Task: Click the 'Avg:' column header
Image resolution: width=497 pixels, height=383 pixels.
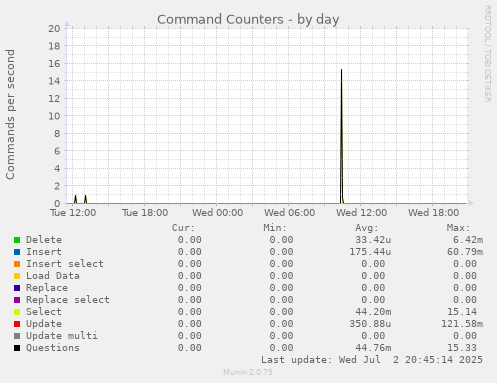Action: click(367, 228)
